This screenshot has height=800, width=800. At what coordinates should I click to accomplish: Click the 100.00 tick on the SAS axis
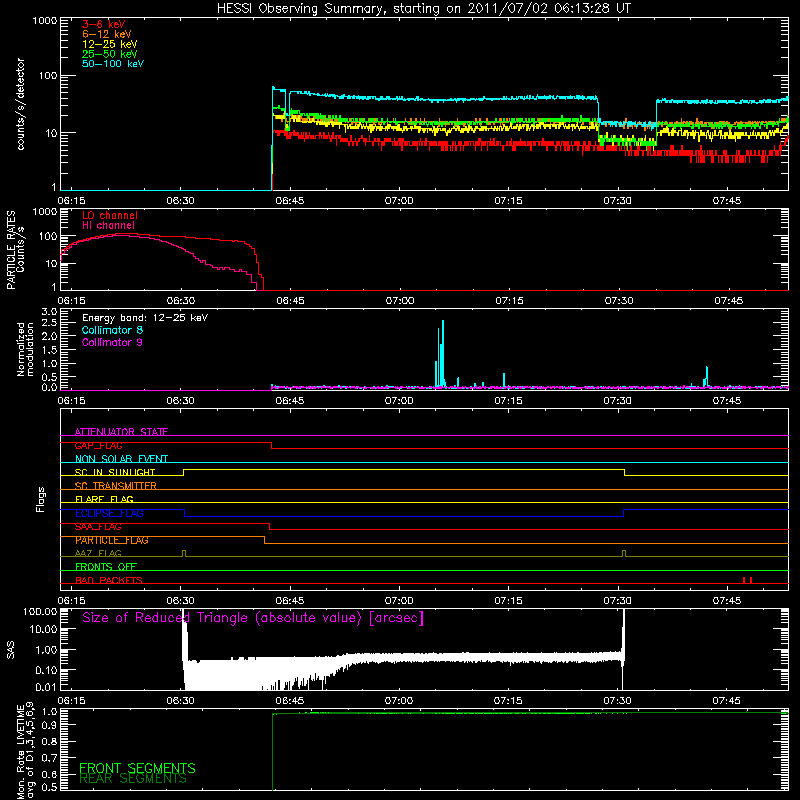(x=40, y=611)
